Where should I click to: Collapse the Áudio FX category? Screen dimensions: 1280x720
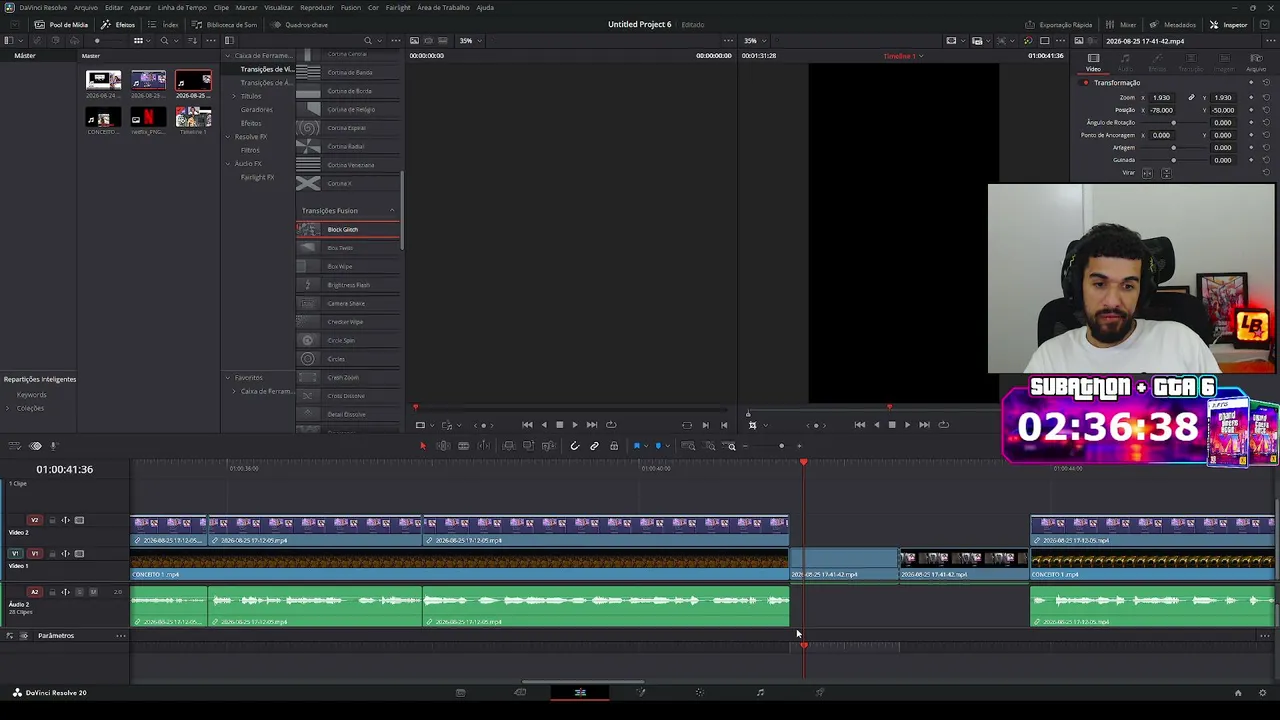coord(228,164)
